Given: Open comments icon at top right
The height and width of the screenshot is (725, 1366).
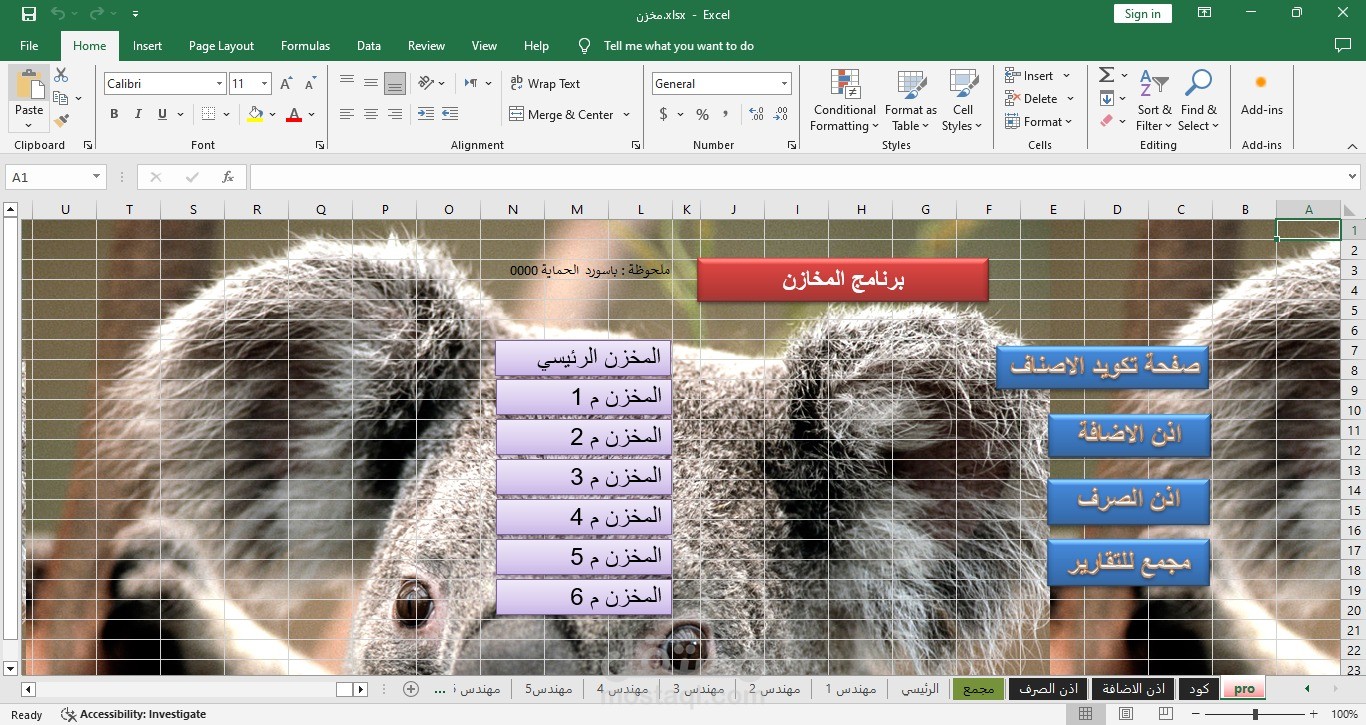Looking at the screenshot, I should point(1343,46).
